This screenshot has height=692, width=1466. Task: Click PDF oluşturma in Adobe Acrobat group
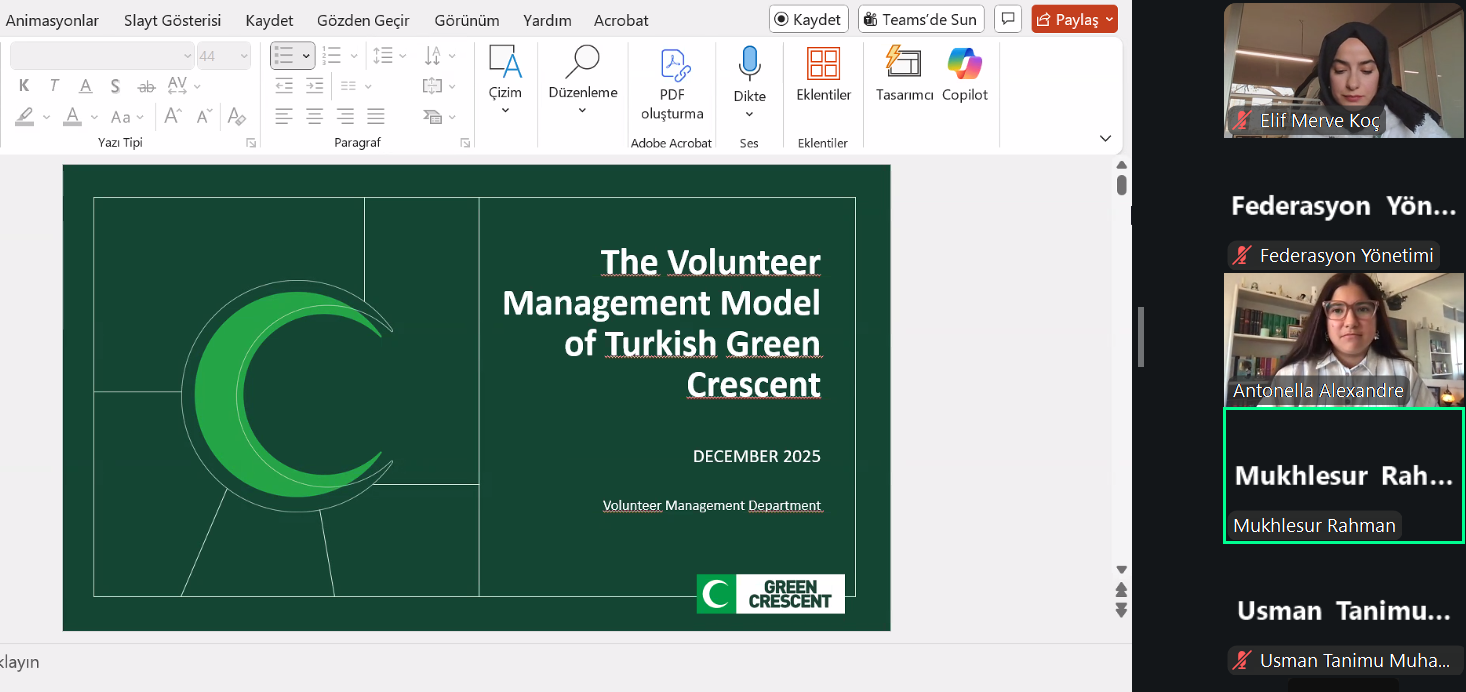point(672,80)
